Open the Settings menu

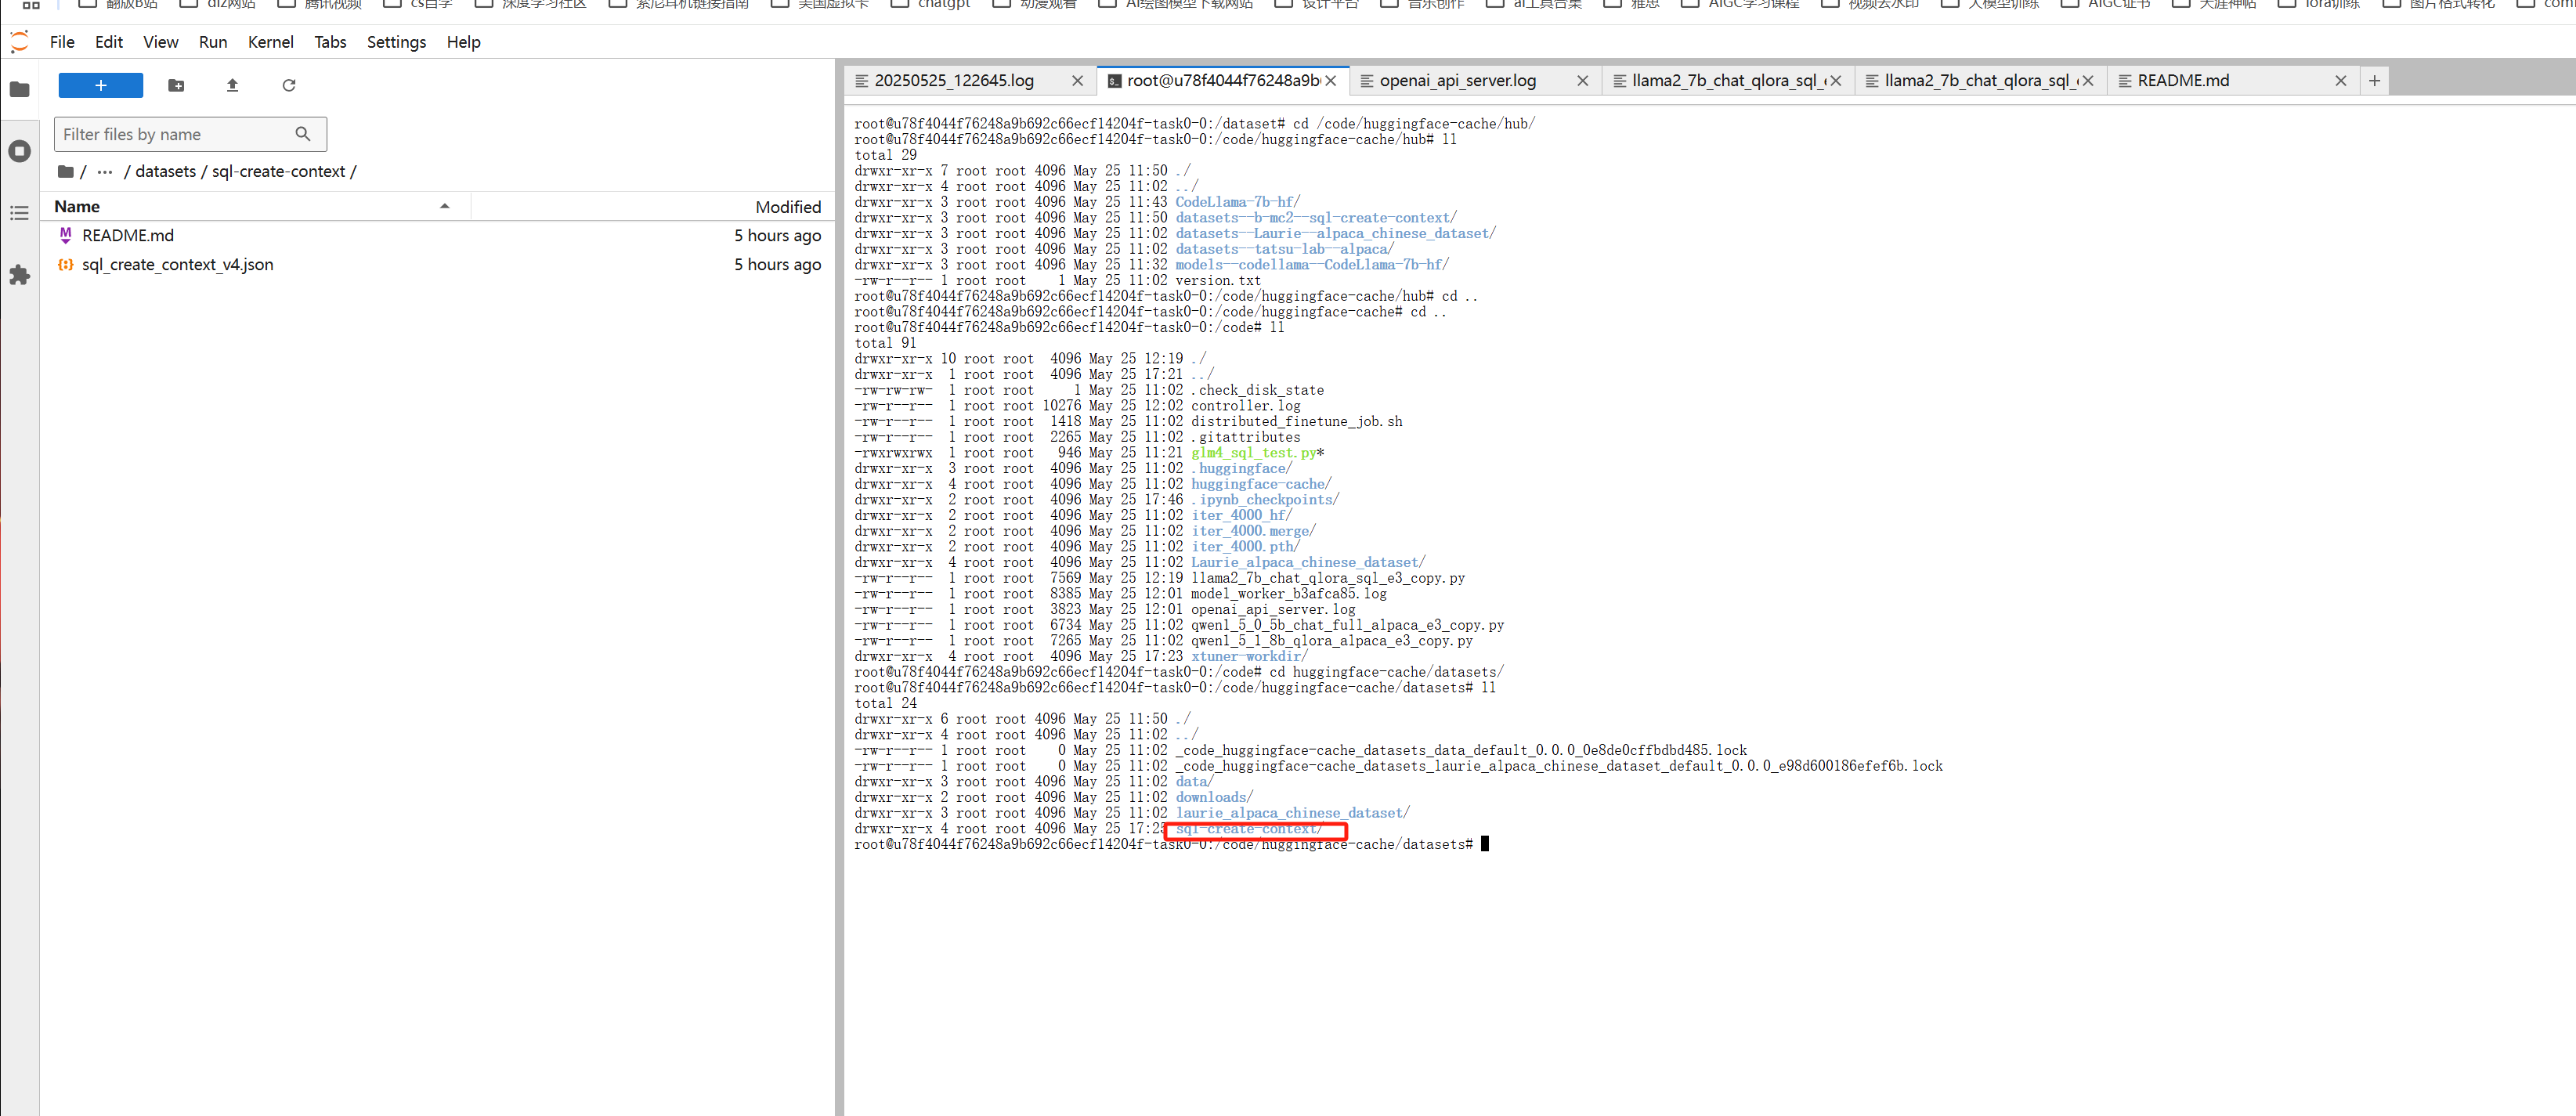click(x=396, y=42)
